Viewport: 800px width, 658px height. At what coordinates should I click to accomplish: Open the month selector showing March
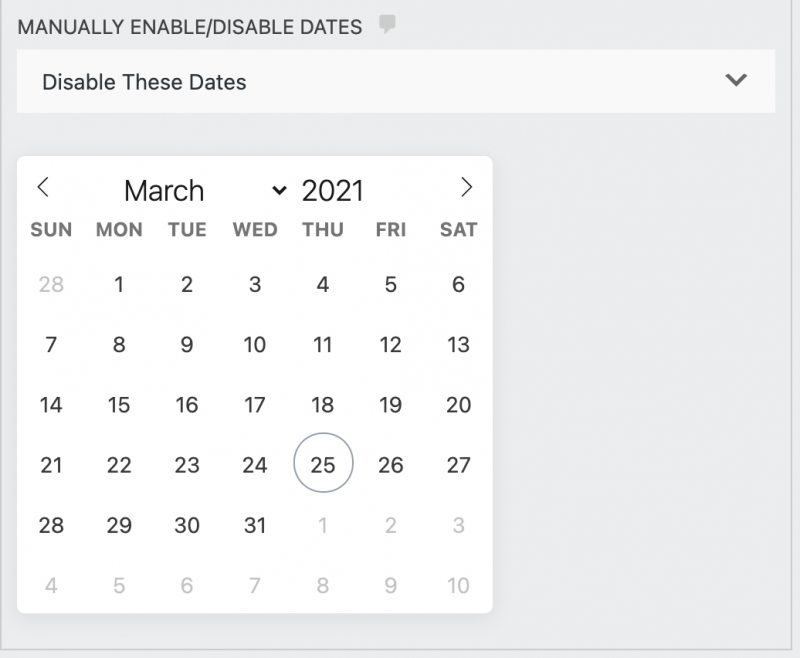click(165, 190)
